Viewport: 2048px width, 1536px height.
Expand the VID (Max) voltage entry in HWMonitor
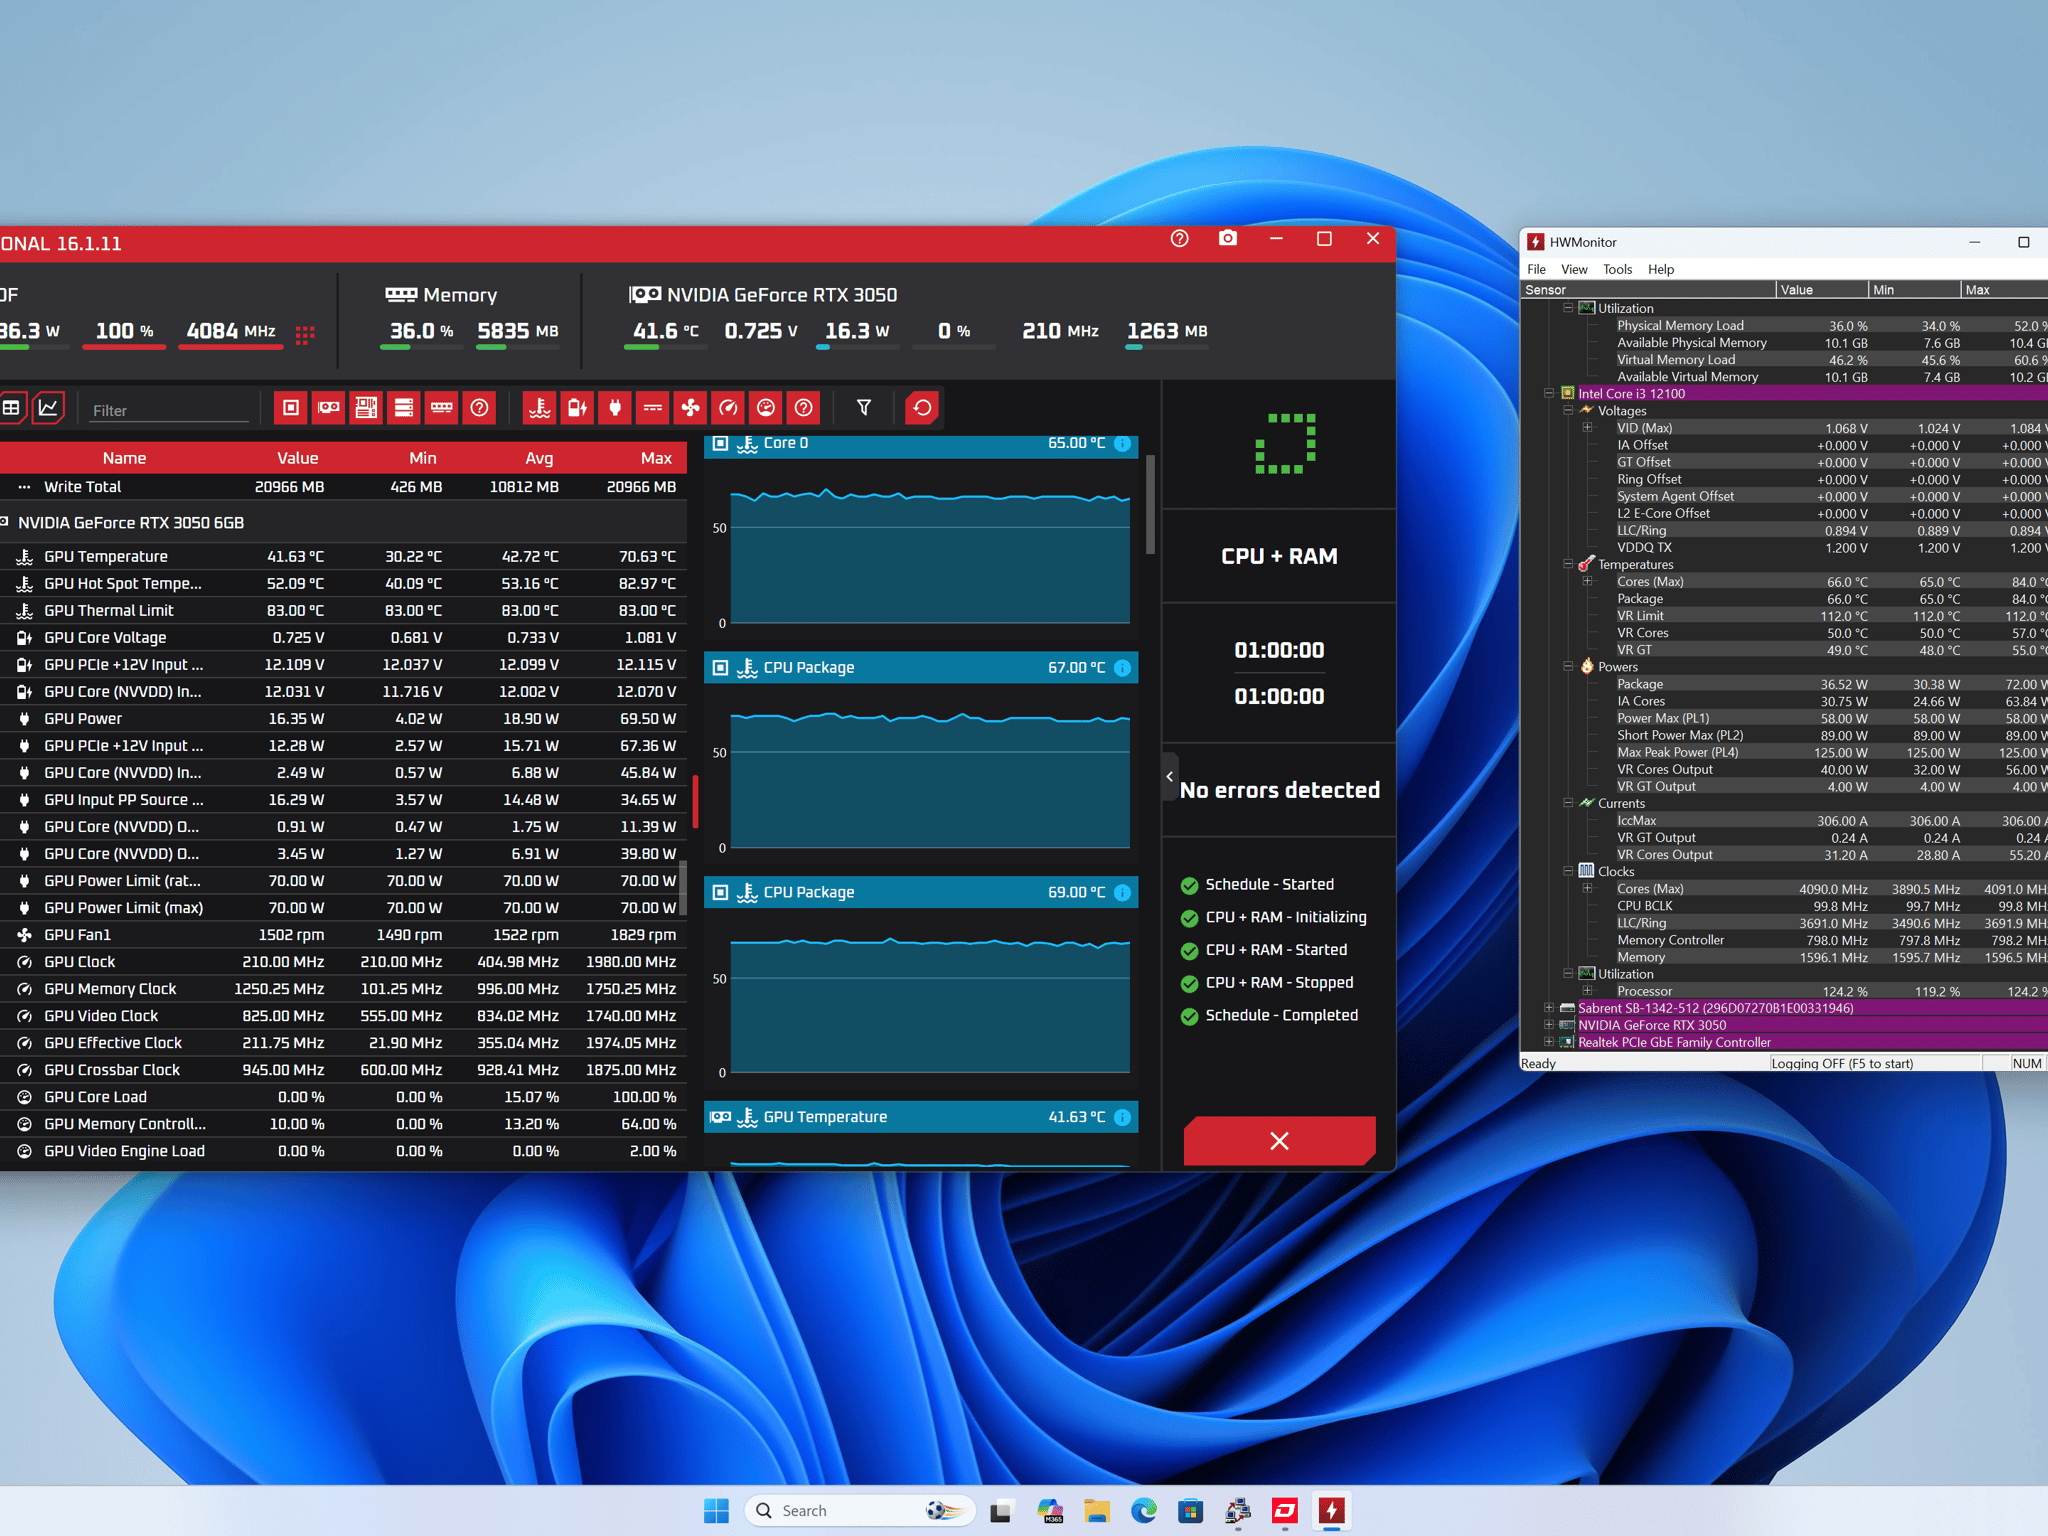1587,428
